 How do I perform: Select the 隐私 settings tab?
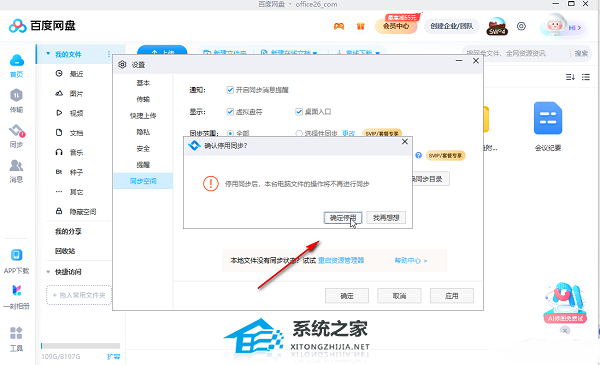143,132
